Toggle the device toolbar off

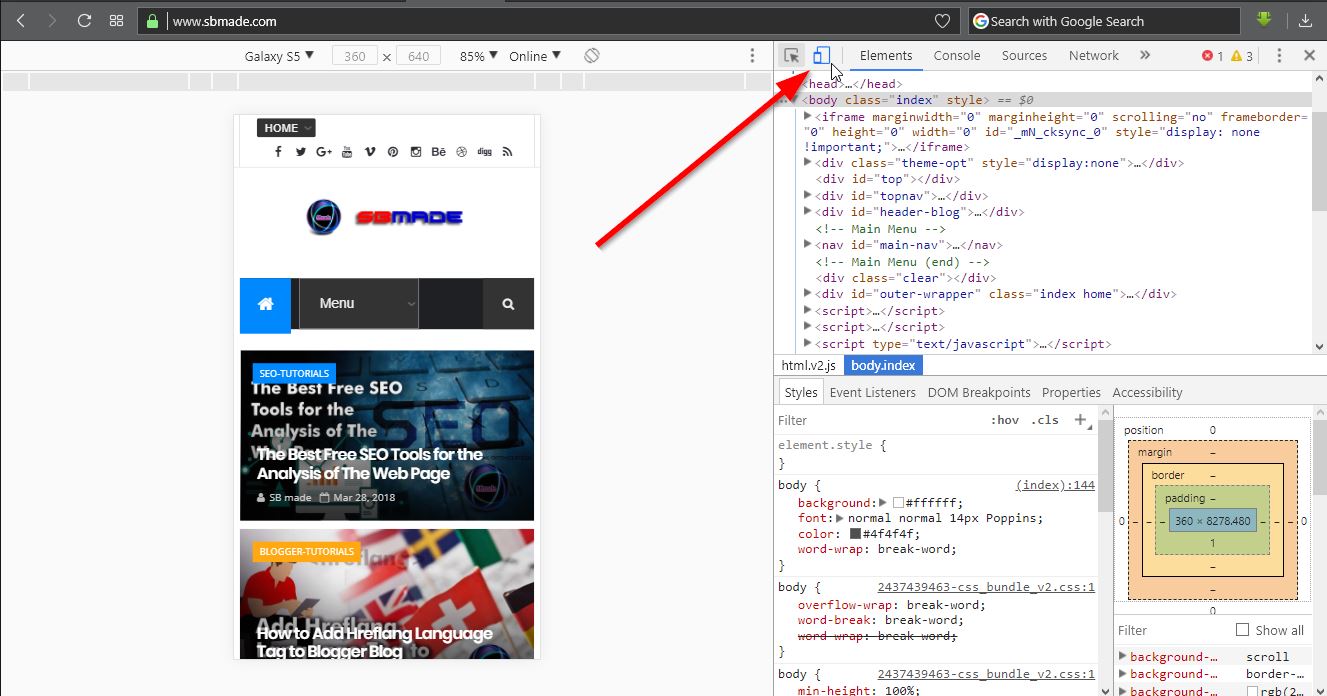(x=820, y=56)
